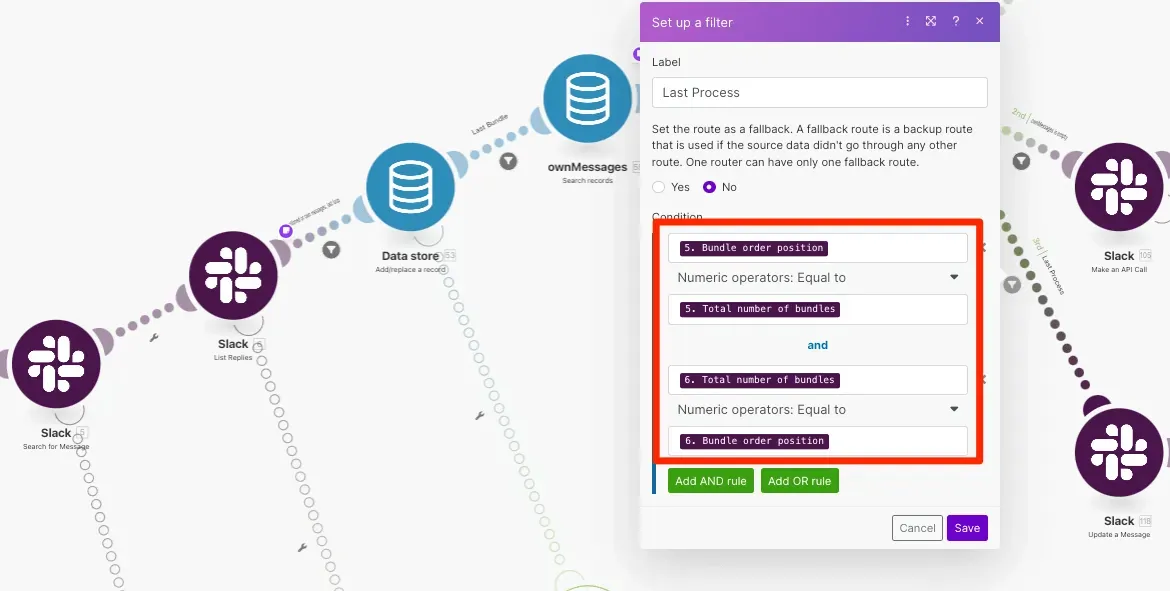Click field with 5. Bundle order position

click(818, 248)
